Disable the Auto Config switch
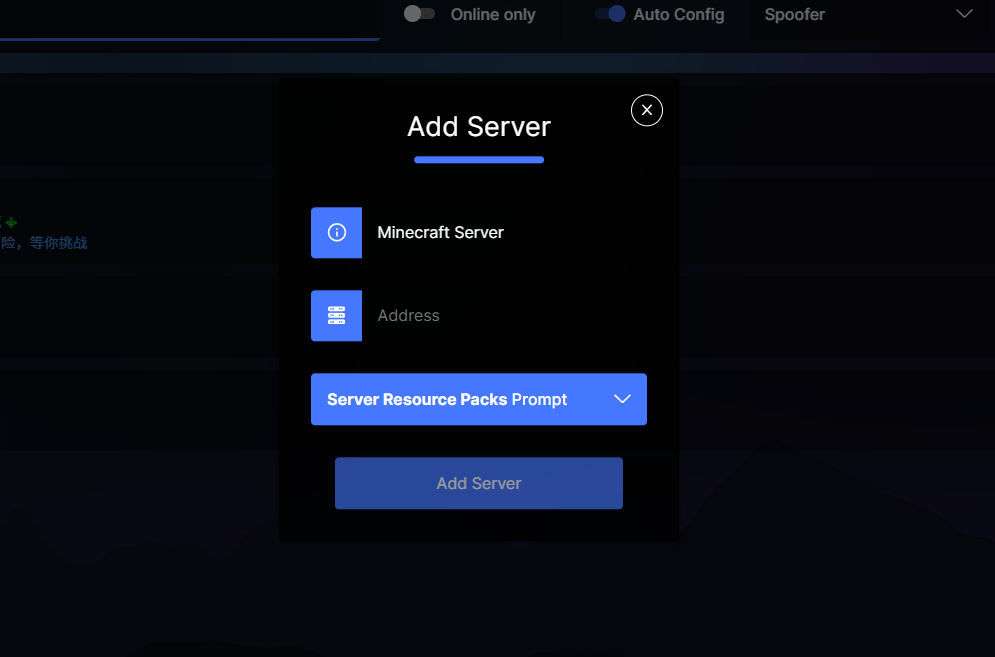Viewport: 995px width, 657px height. click(x=610, y=13)
